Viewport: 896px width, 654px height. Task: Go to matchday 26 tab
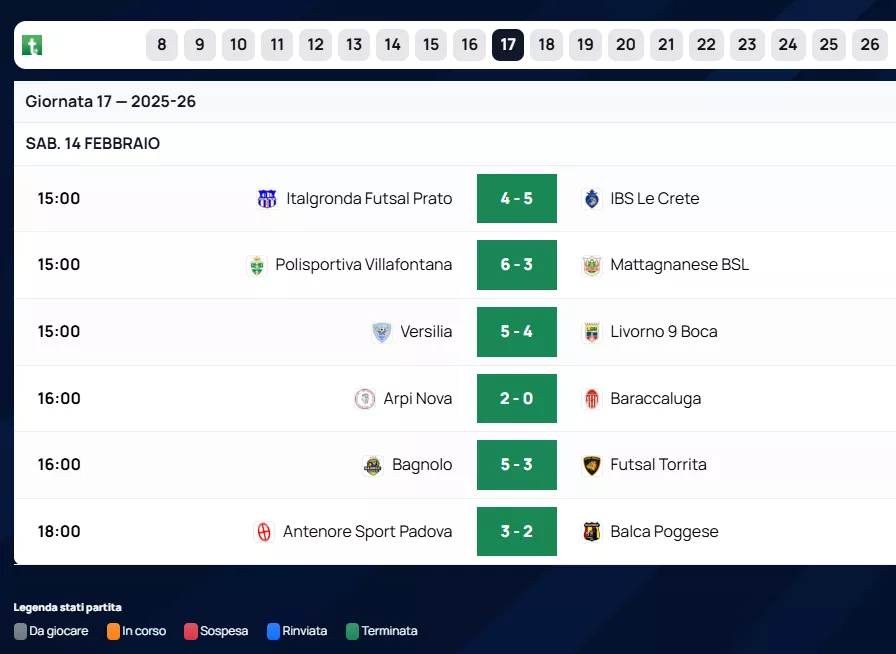(x=870, y=45)
